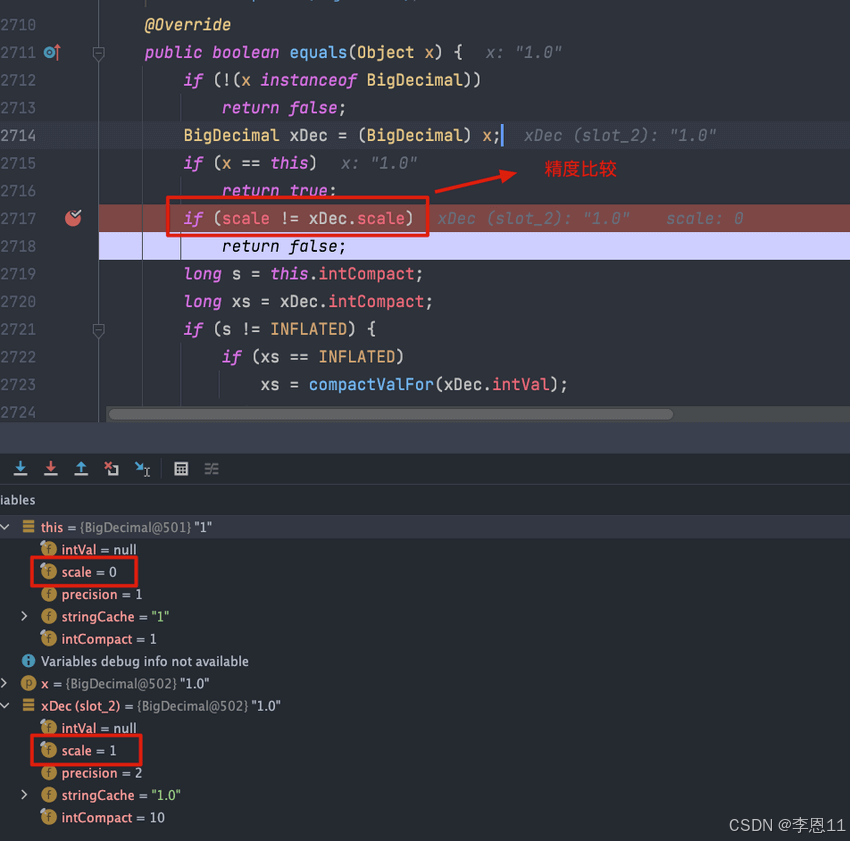Expand stringCache under xDec
The width and height of the screenshot is (850, 841).
coord(24,795)
